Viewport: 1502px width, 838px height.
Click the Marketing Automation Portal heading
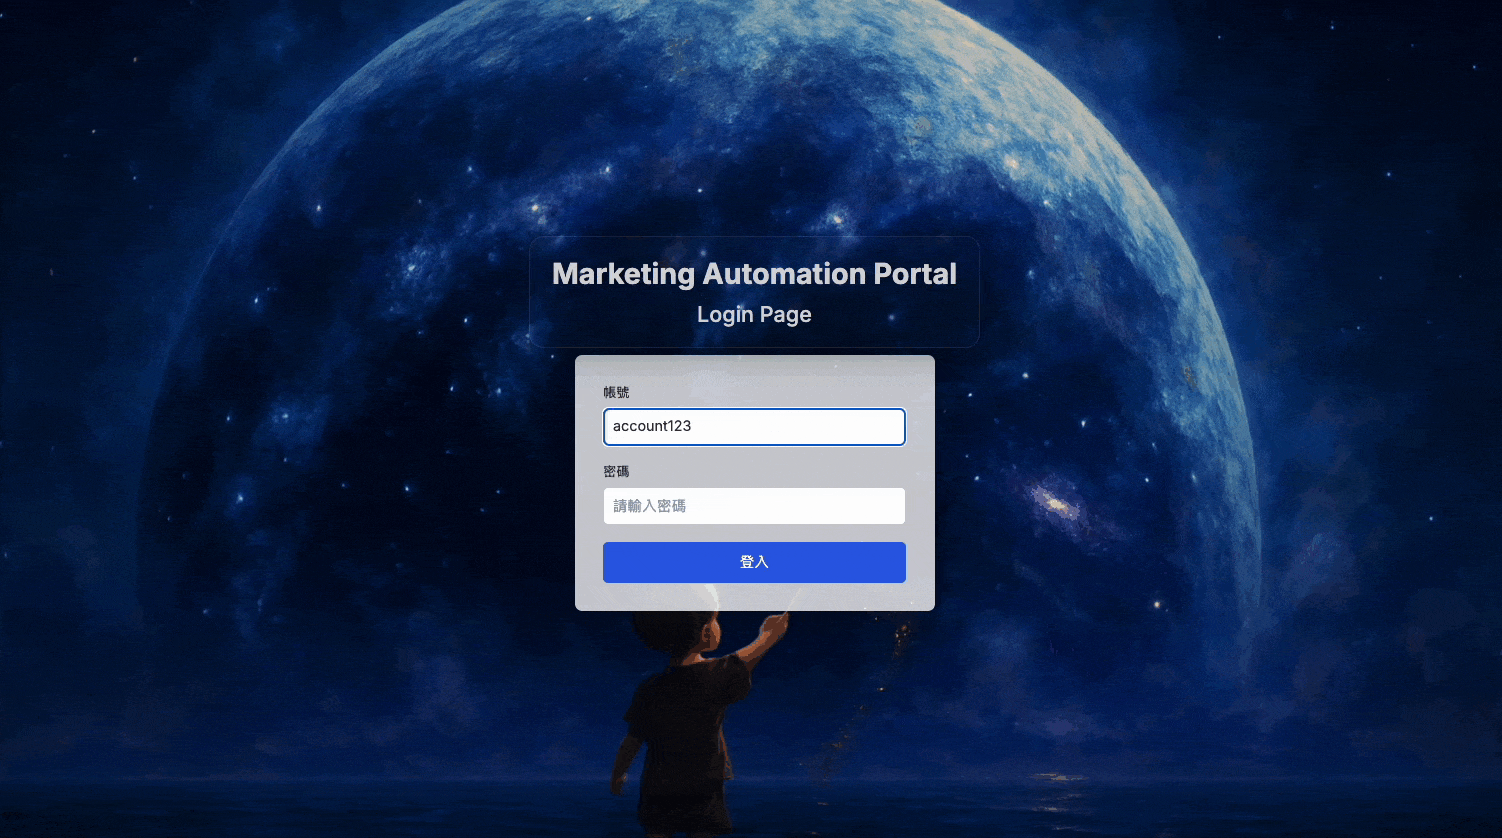[x=754, y=274]
